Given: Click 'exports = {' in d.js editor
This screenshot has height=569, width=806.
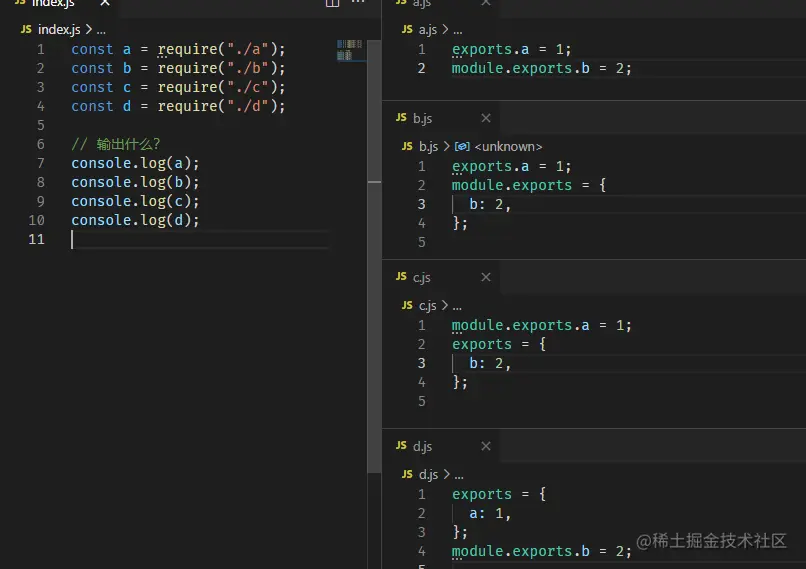Looking at the screenshot, I should [x=499, y=494].
